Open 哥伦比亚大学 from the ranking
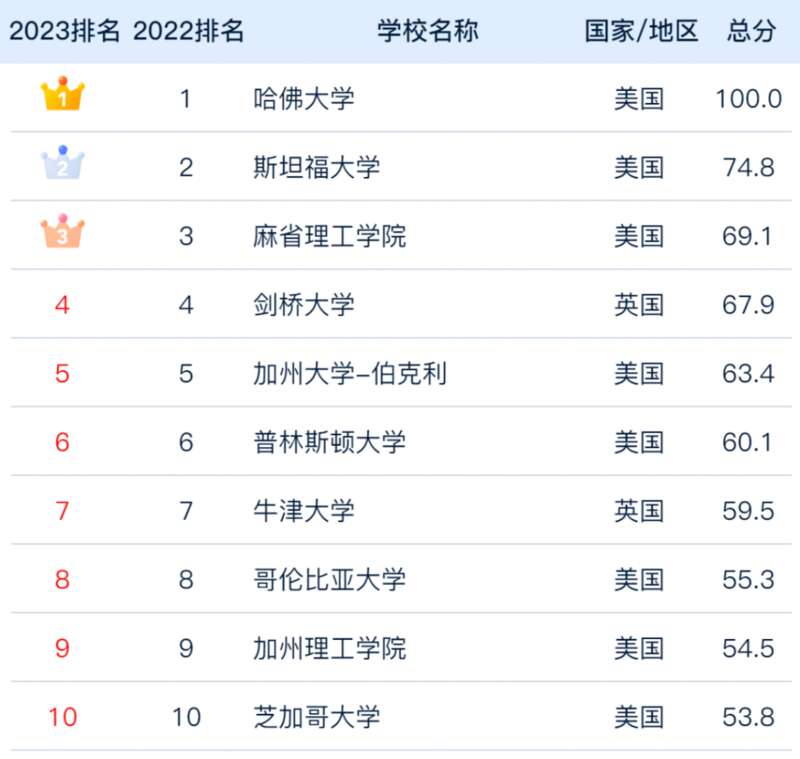The height and width of the screenshot is (759, 800). click(x=330, y=579)
